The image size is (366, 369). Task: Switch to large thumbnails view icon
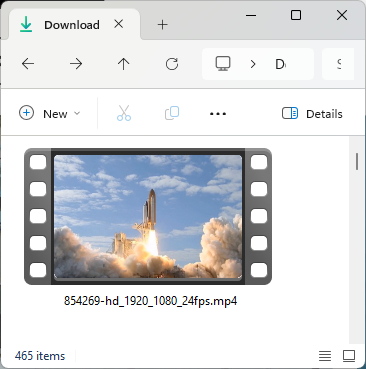[x=349, y=356]
